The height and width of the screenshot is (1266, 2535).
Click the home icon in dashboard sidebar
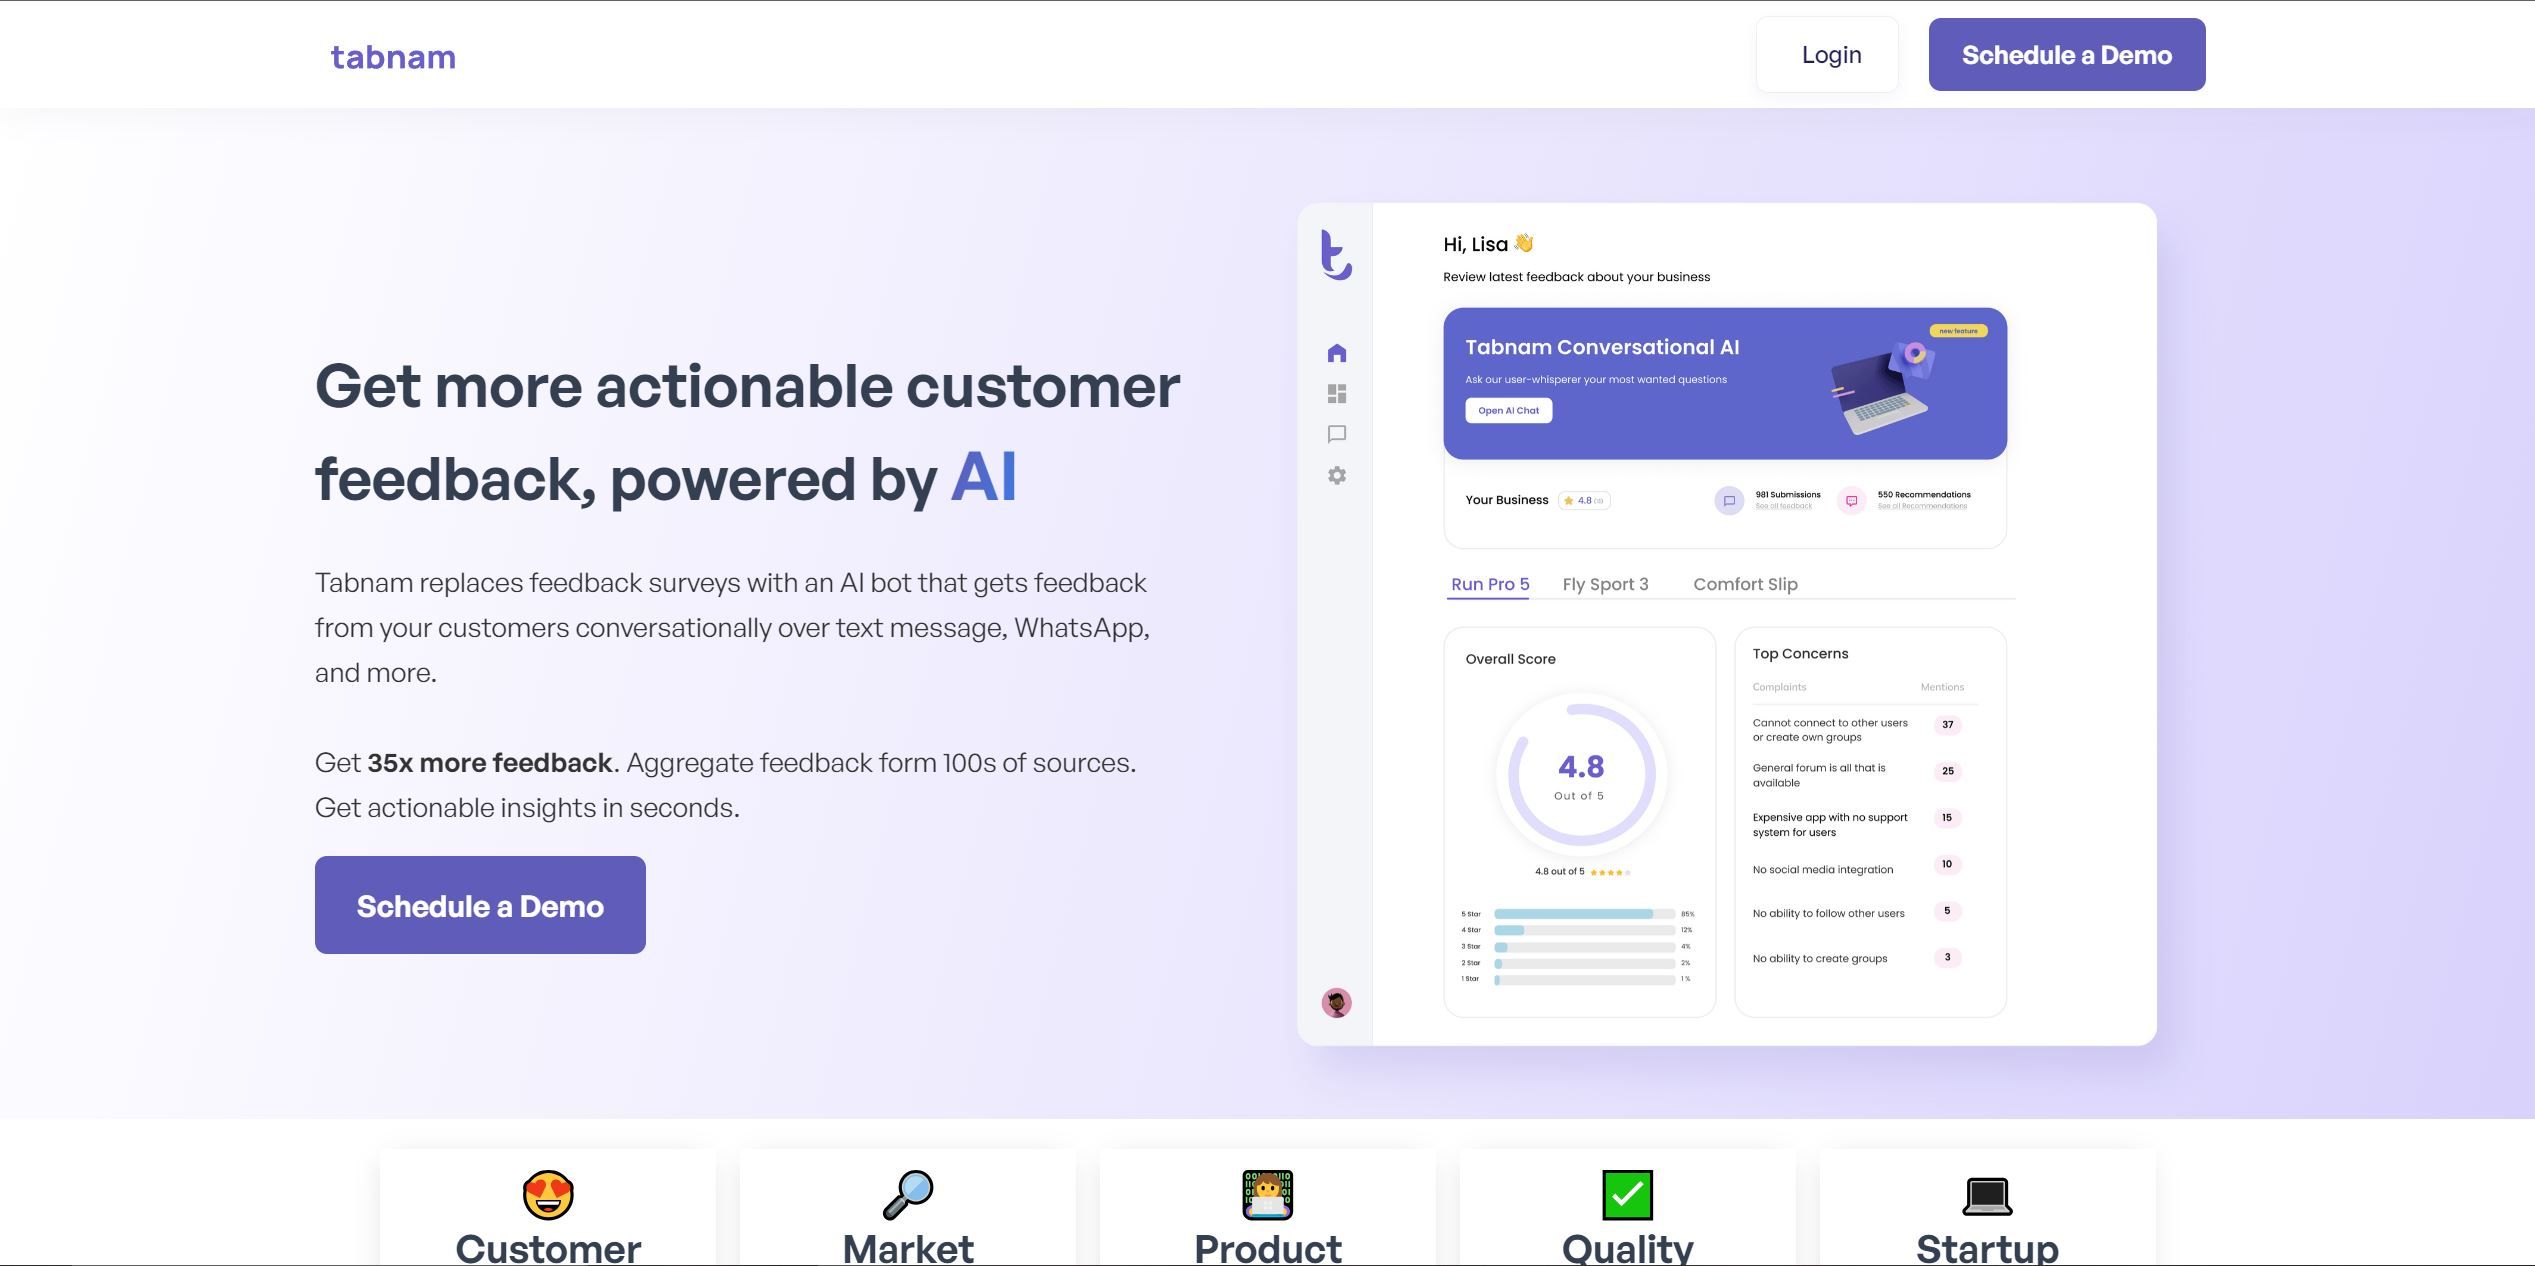click(1336, 353)
